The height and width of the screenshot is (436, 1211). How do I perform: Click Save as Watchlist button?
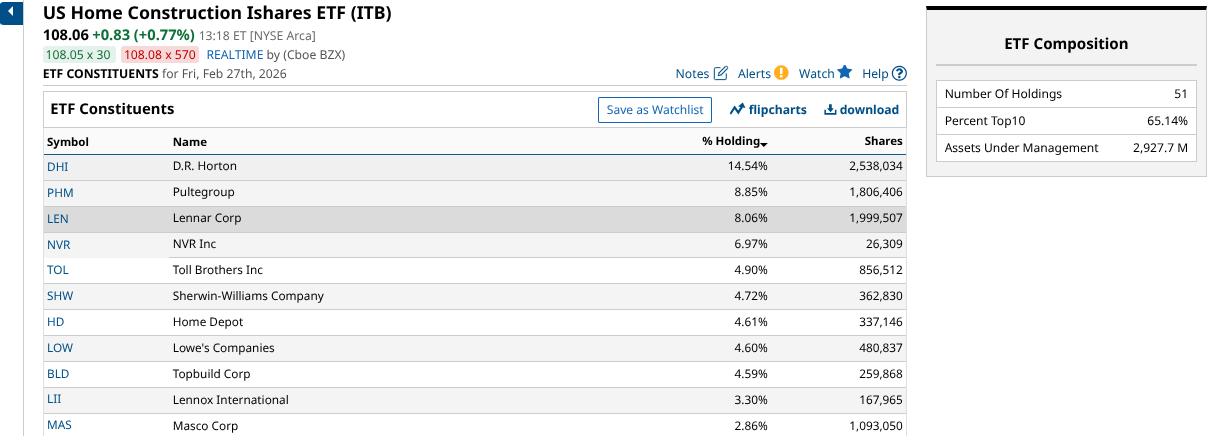[654, 110]
